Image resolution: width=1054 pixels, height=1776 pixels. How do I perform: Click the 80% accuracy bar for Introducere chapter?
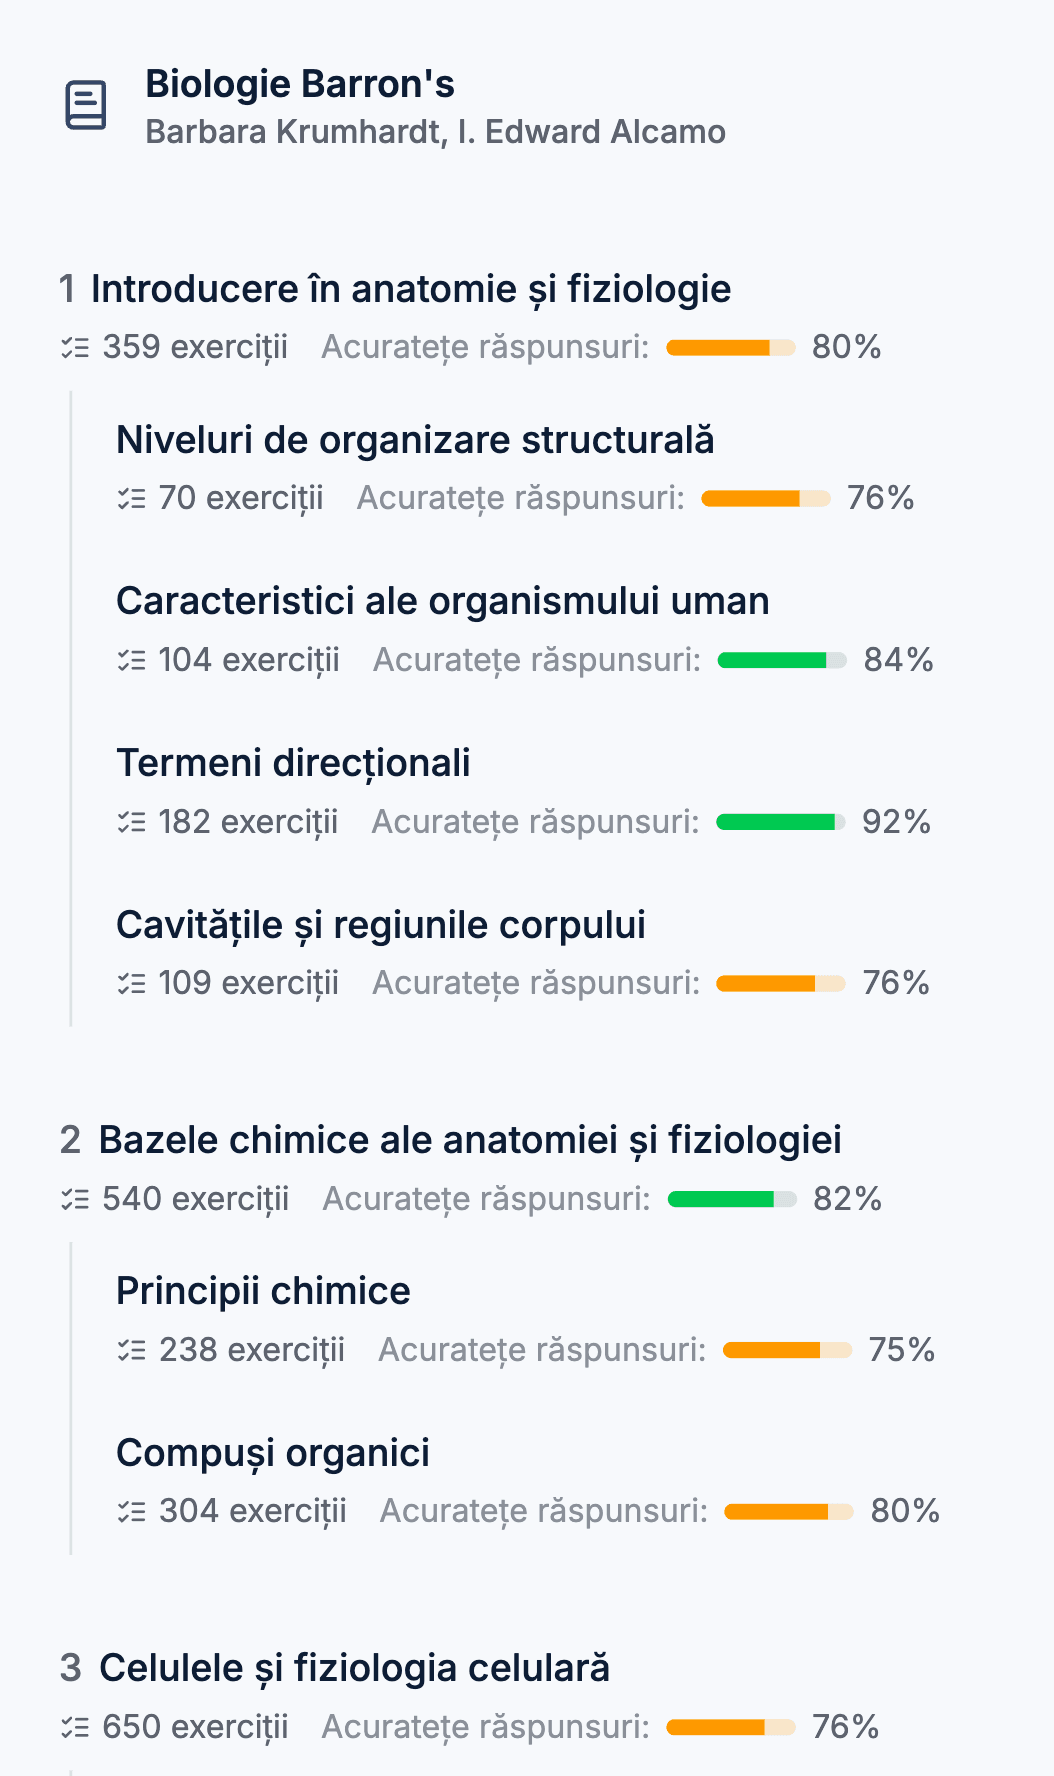(729, 348)
